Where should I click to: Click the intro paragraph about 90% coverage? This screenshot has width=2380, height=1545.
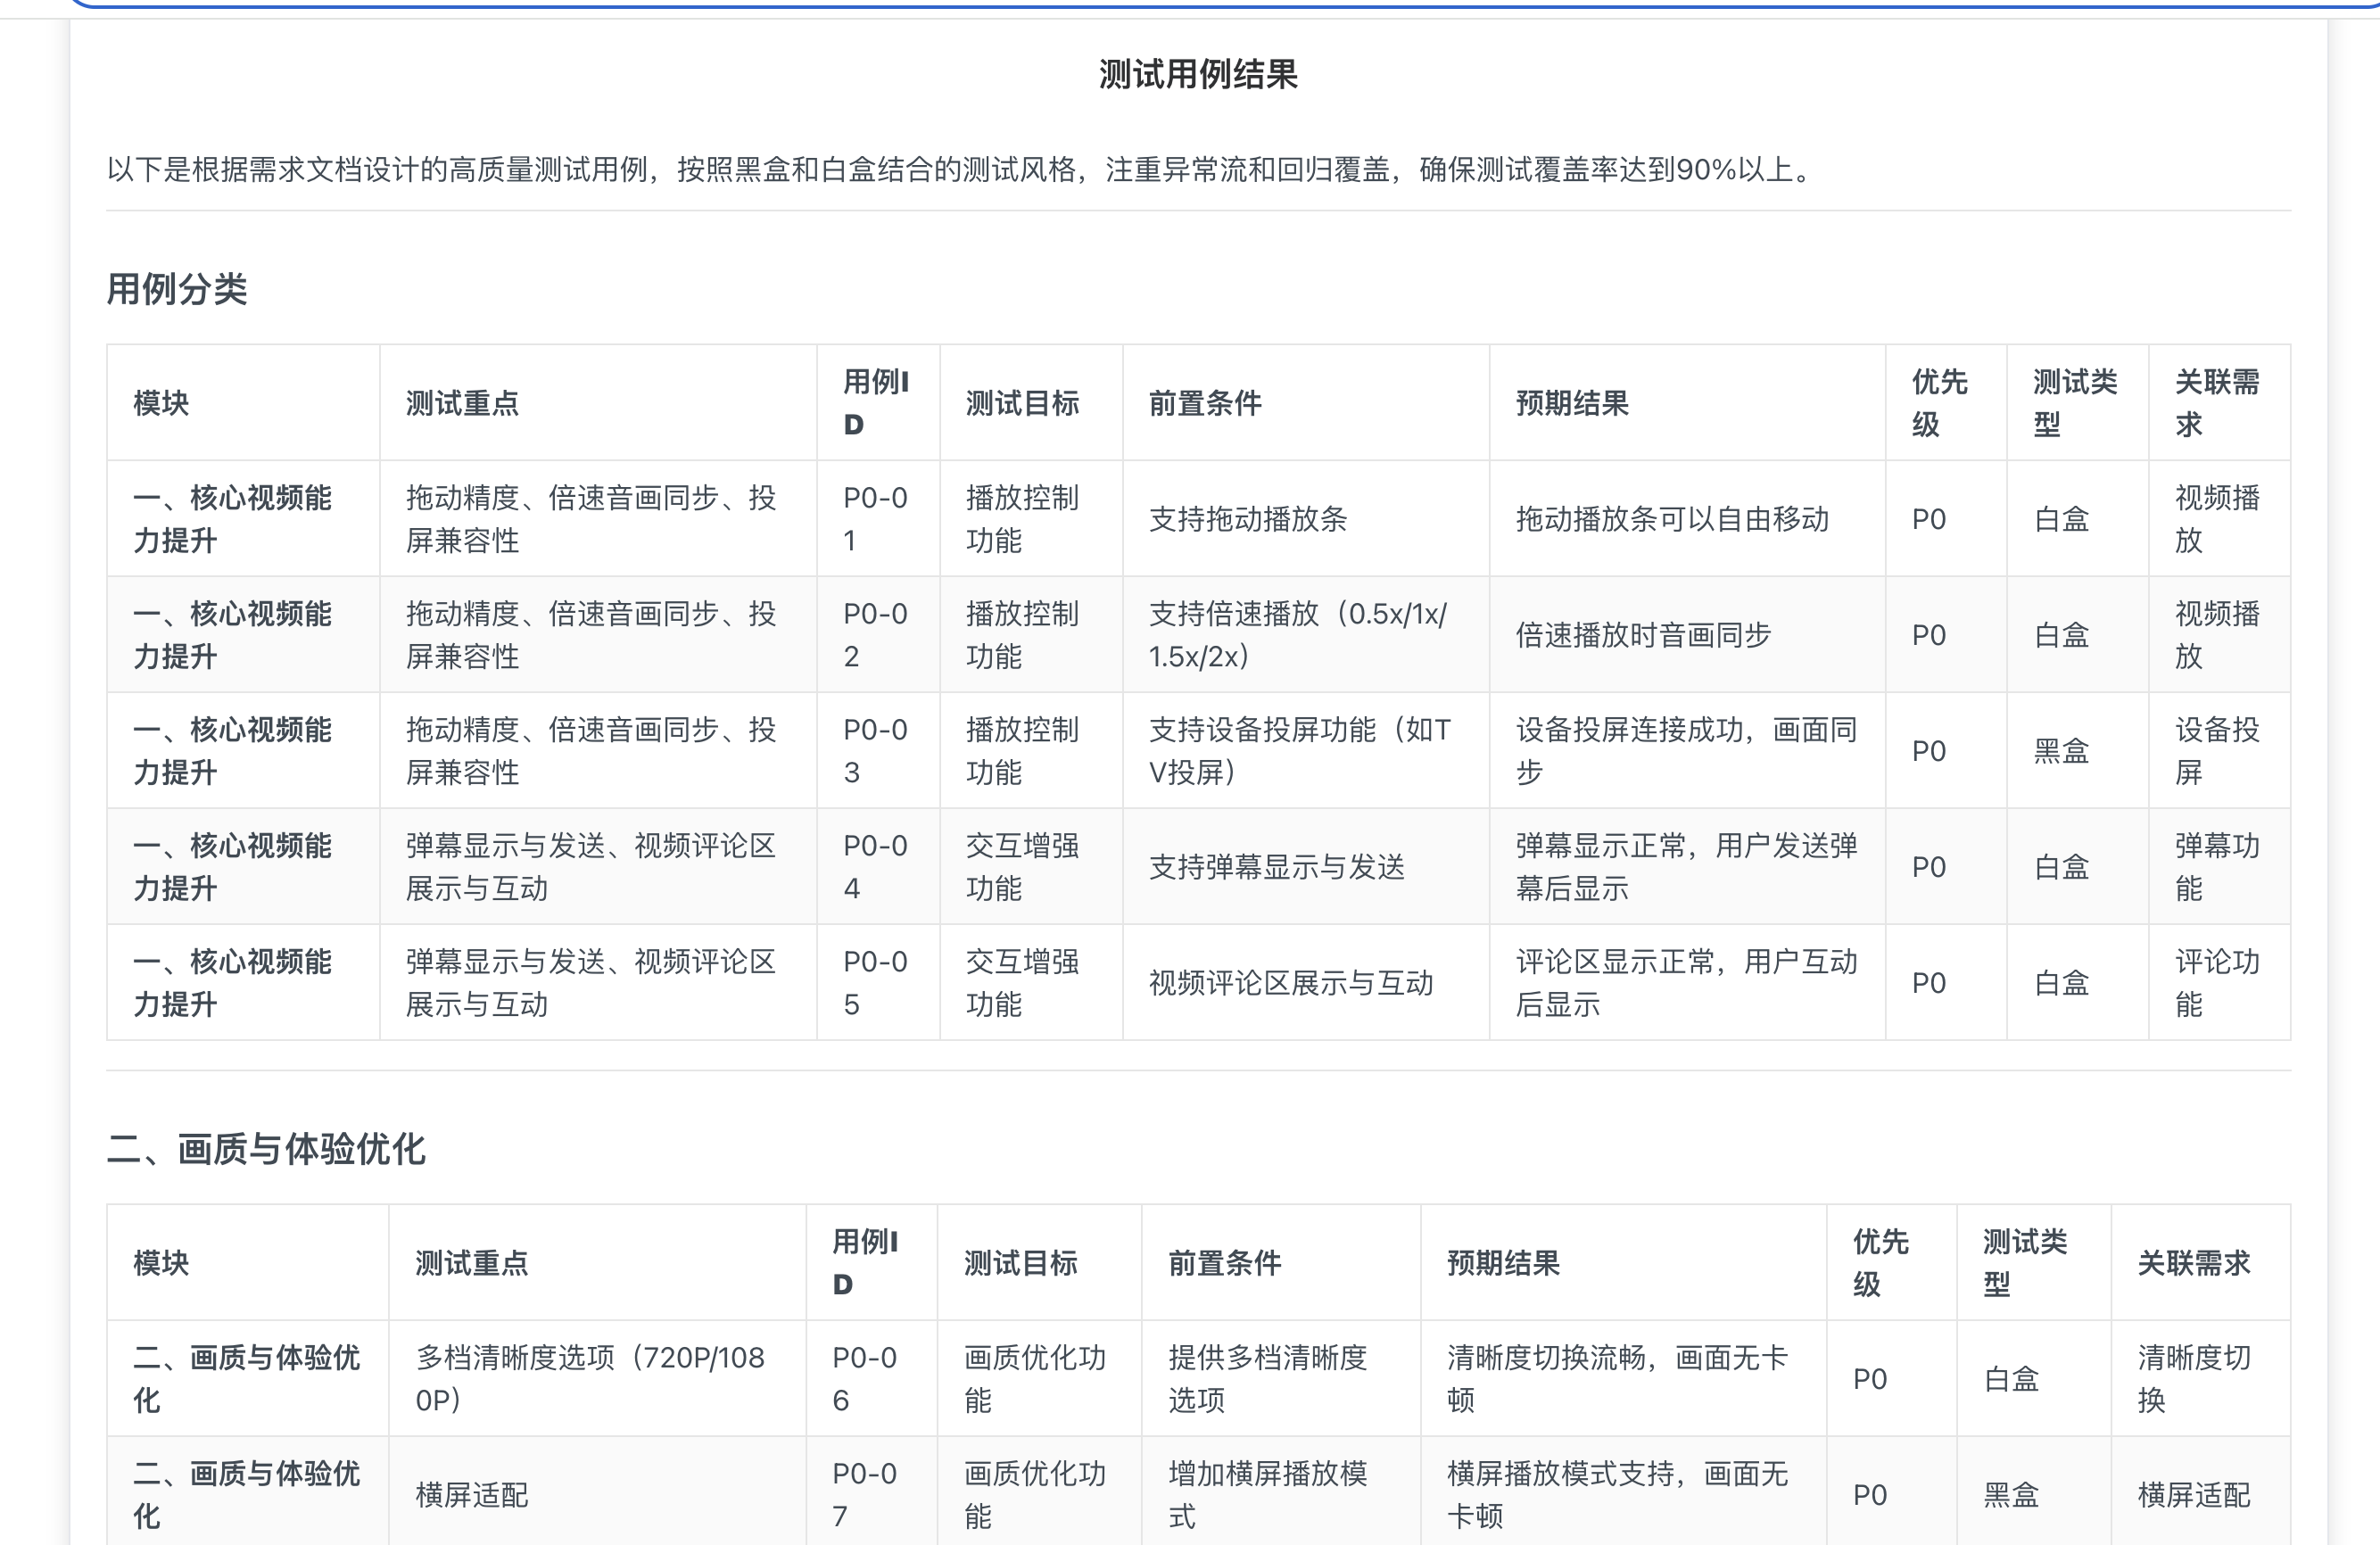click(x=960, y=170)
